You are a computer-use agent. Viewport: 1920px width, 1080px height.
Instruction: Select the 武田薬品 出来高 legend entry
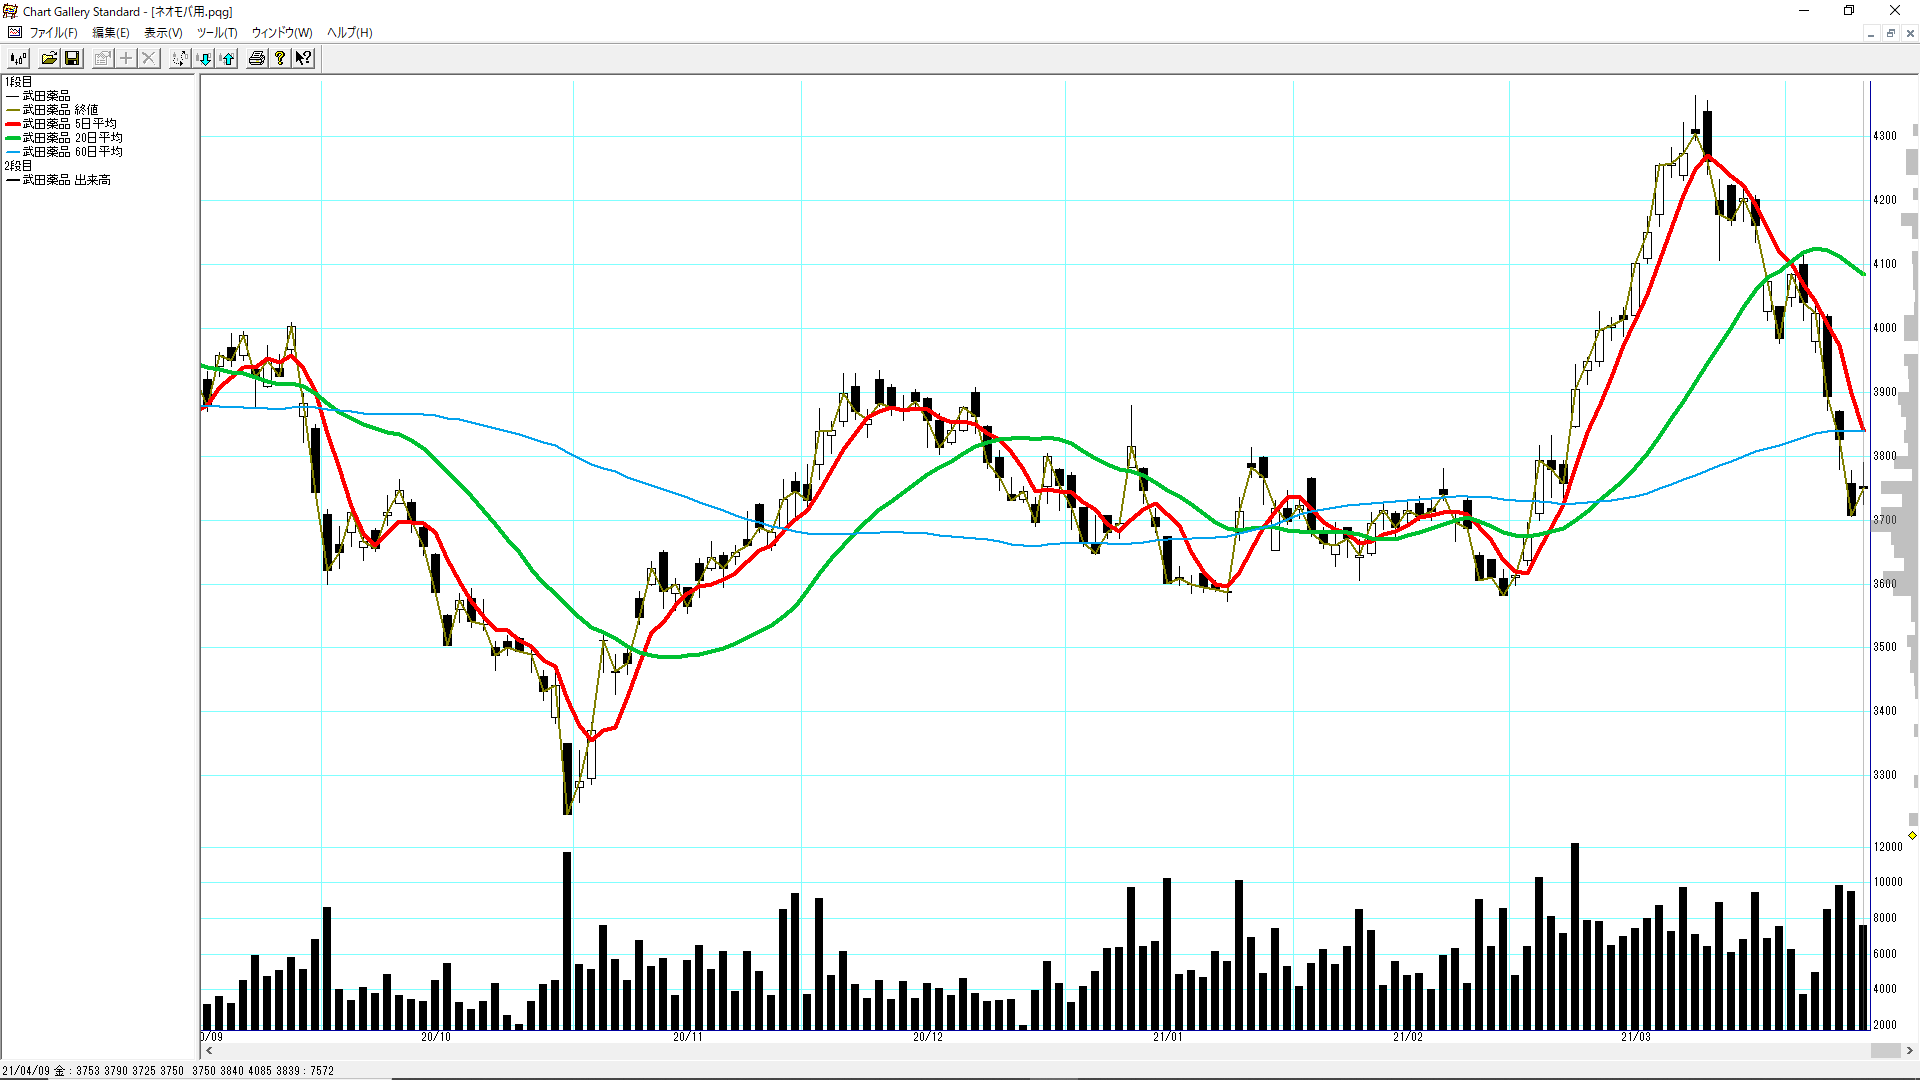pos(66,180)
